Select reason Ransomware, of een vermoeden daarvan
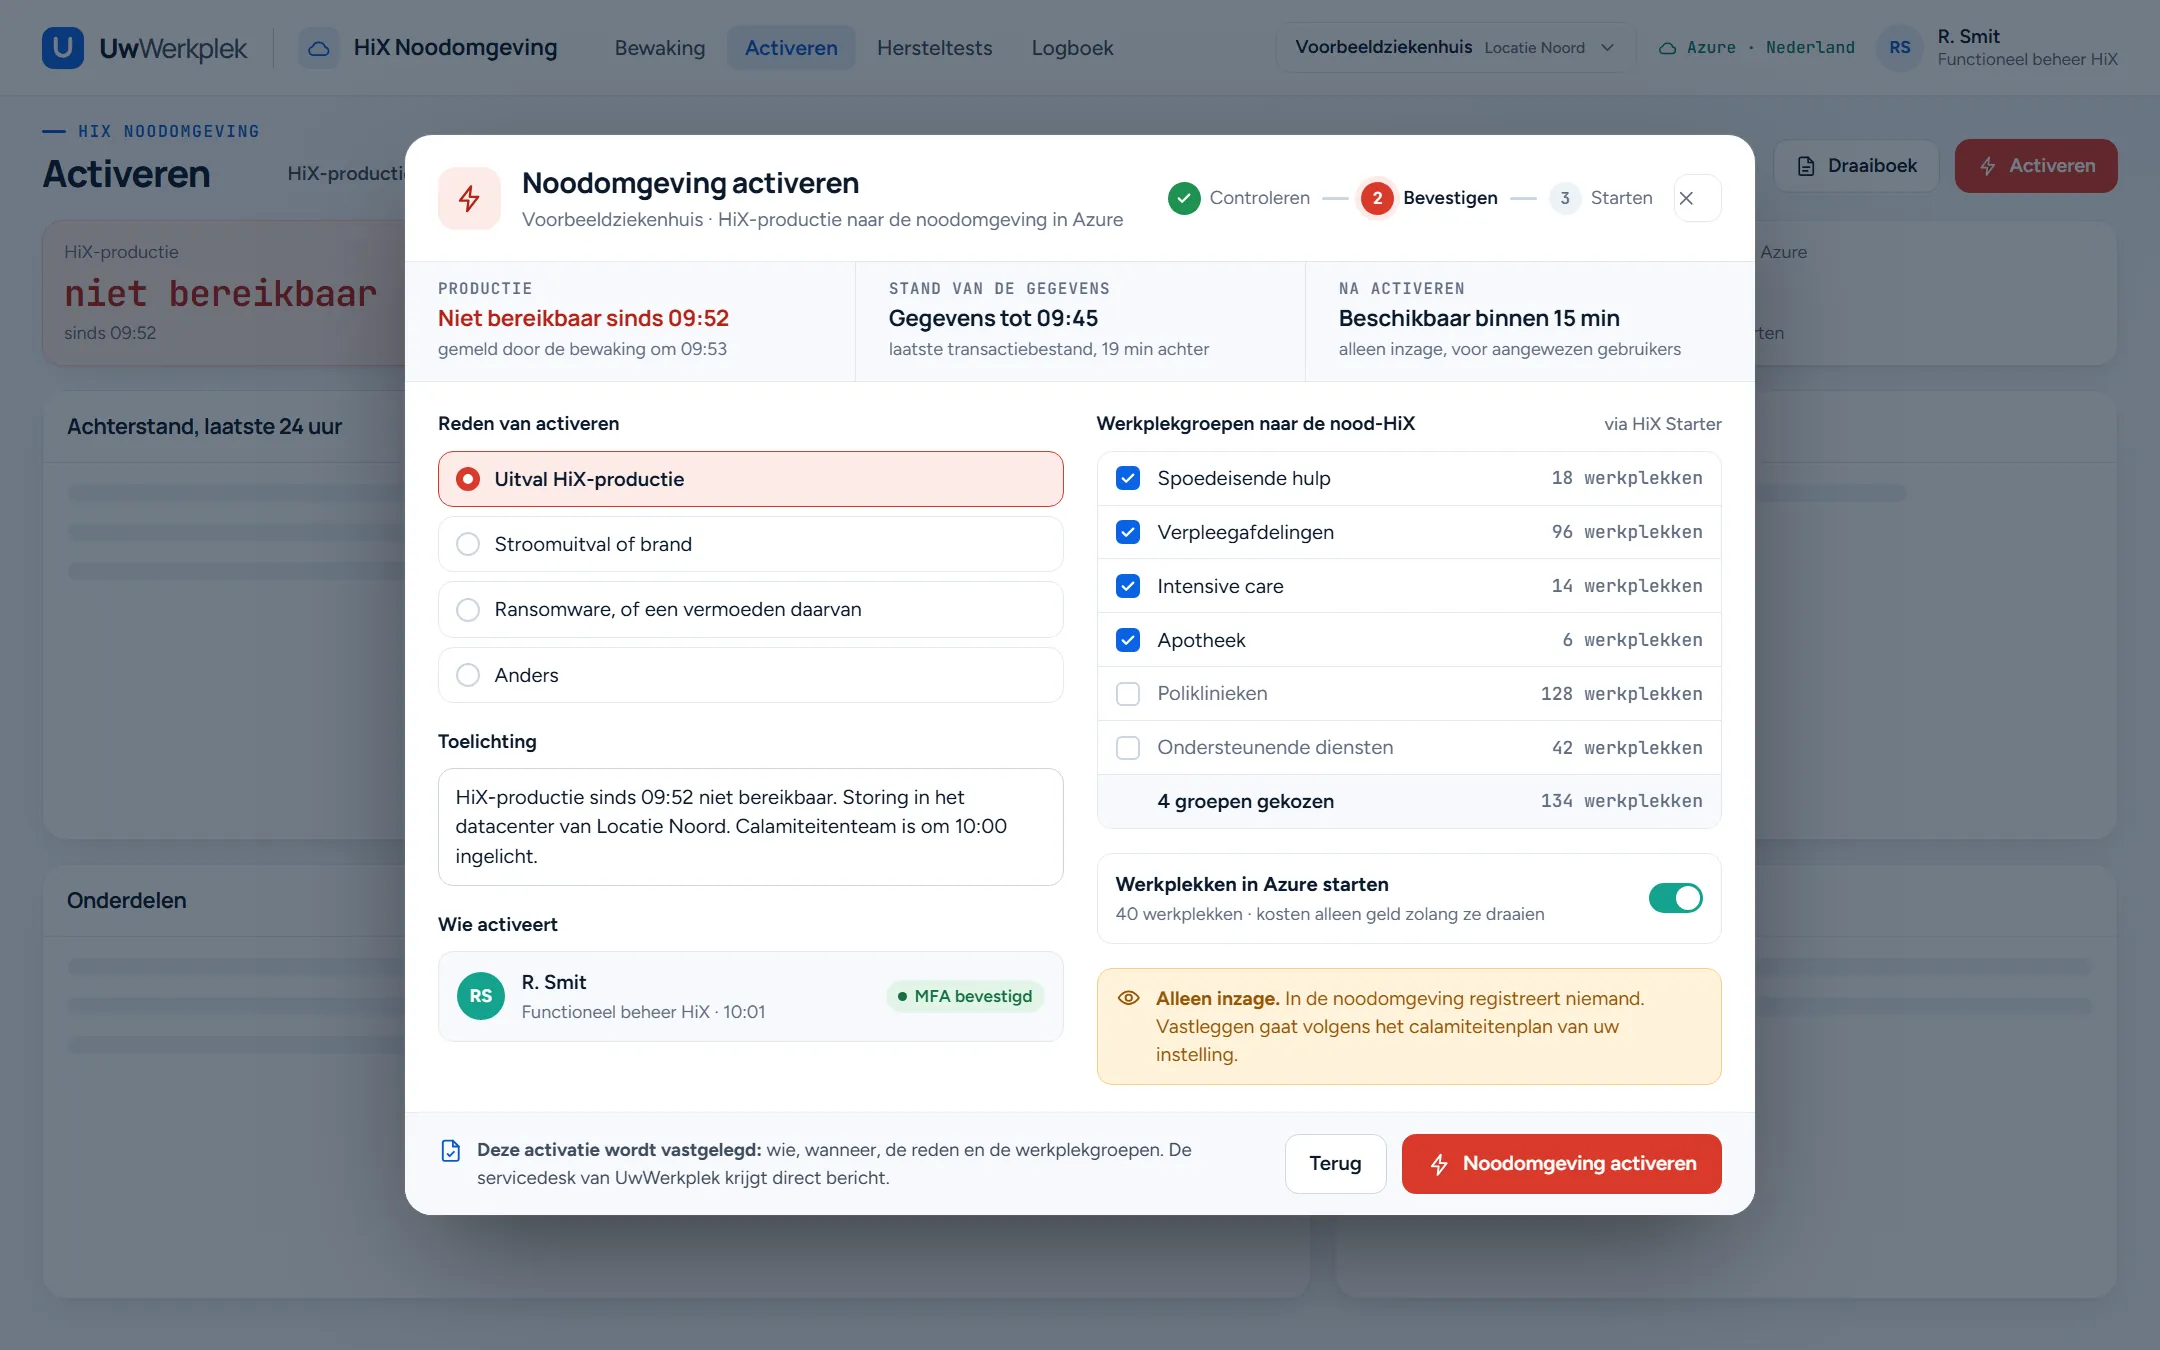Screen dimensions: 2160x1350 click(x=750, y=609)
